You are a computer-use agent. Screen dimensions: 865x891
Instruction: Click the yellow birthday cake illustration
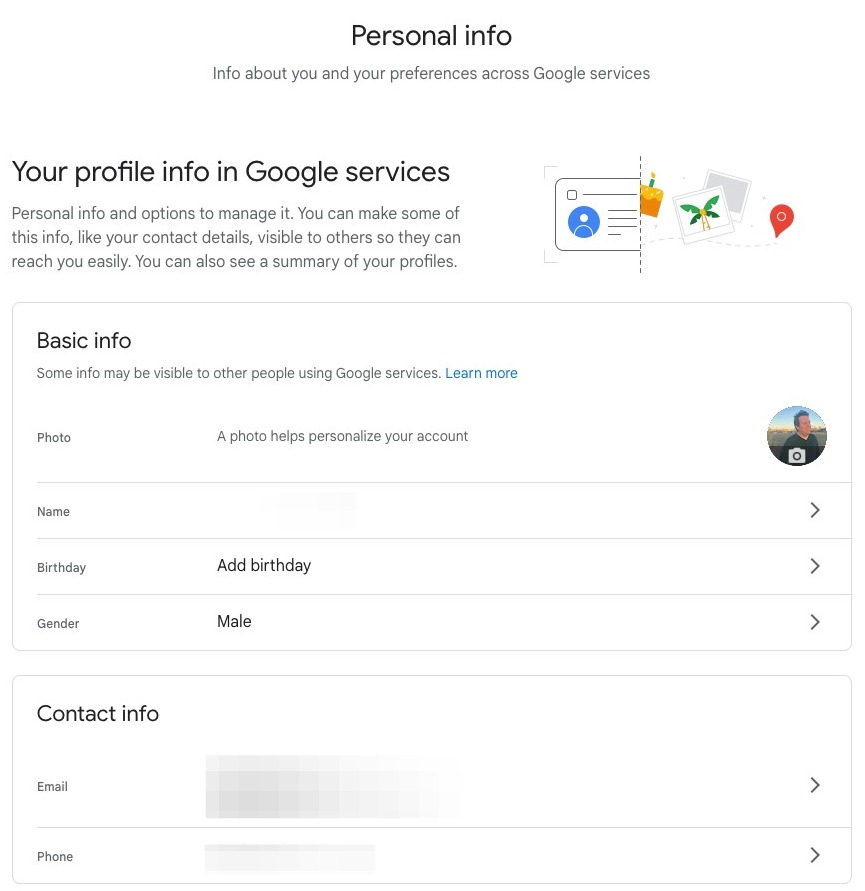[652, 196]
